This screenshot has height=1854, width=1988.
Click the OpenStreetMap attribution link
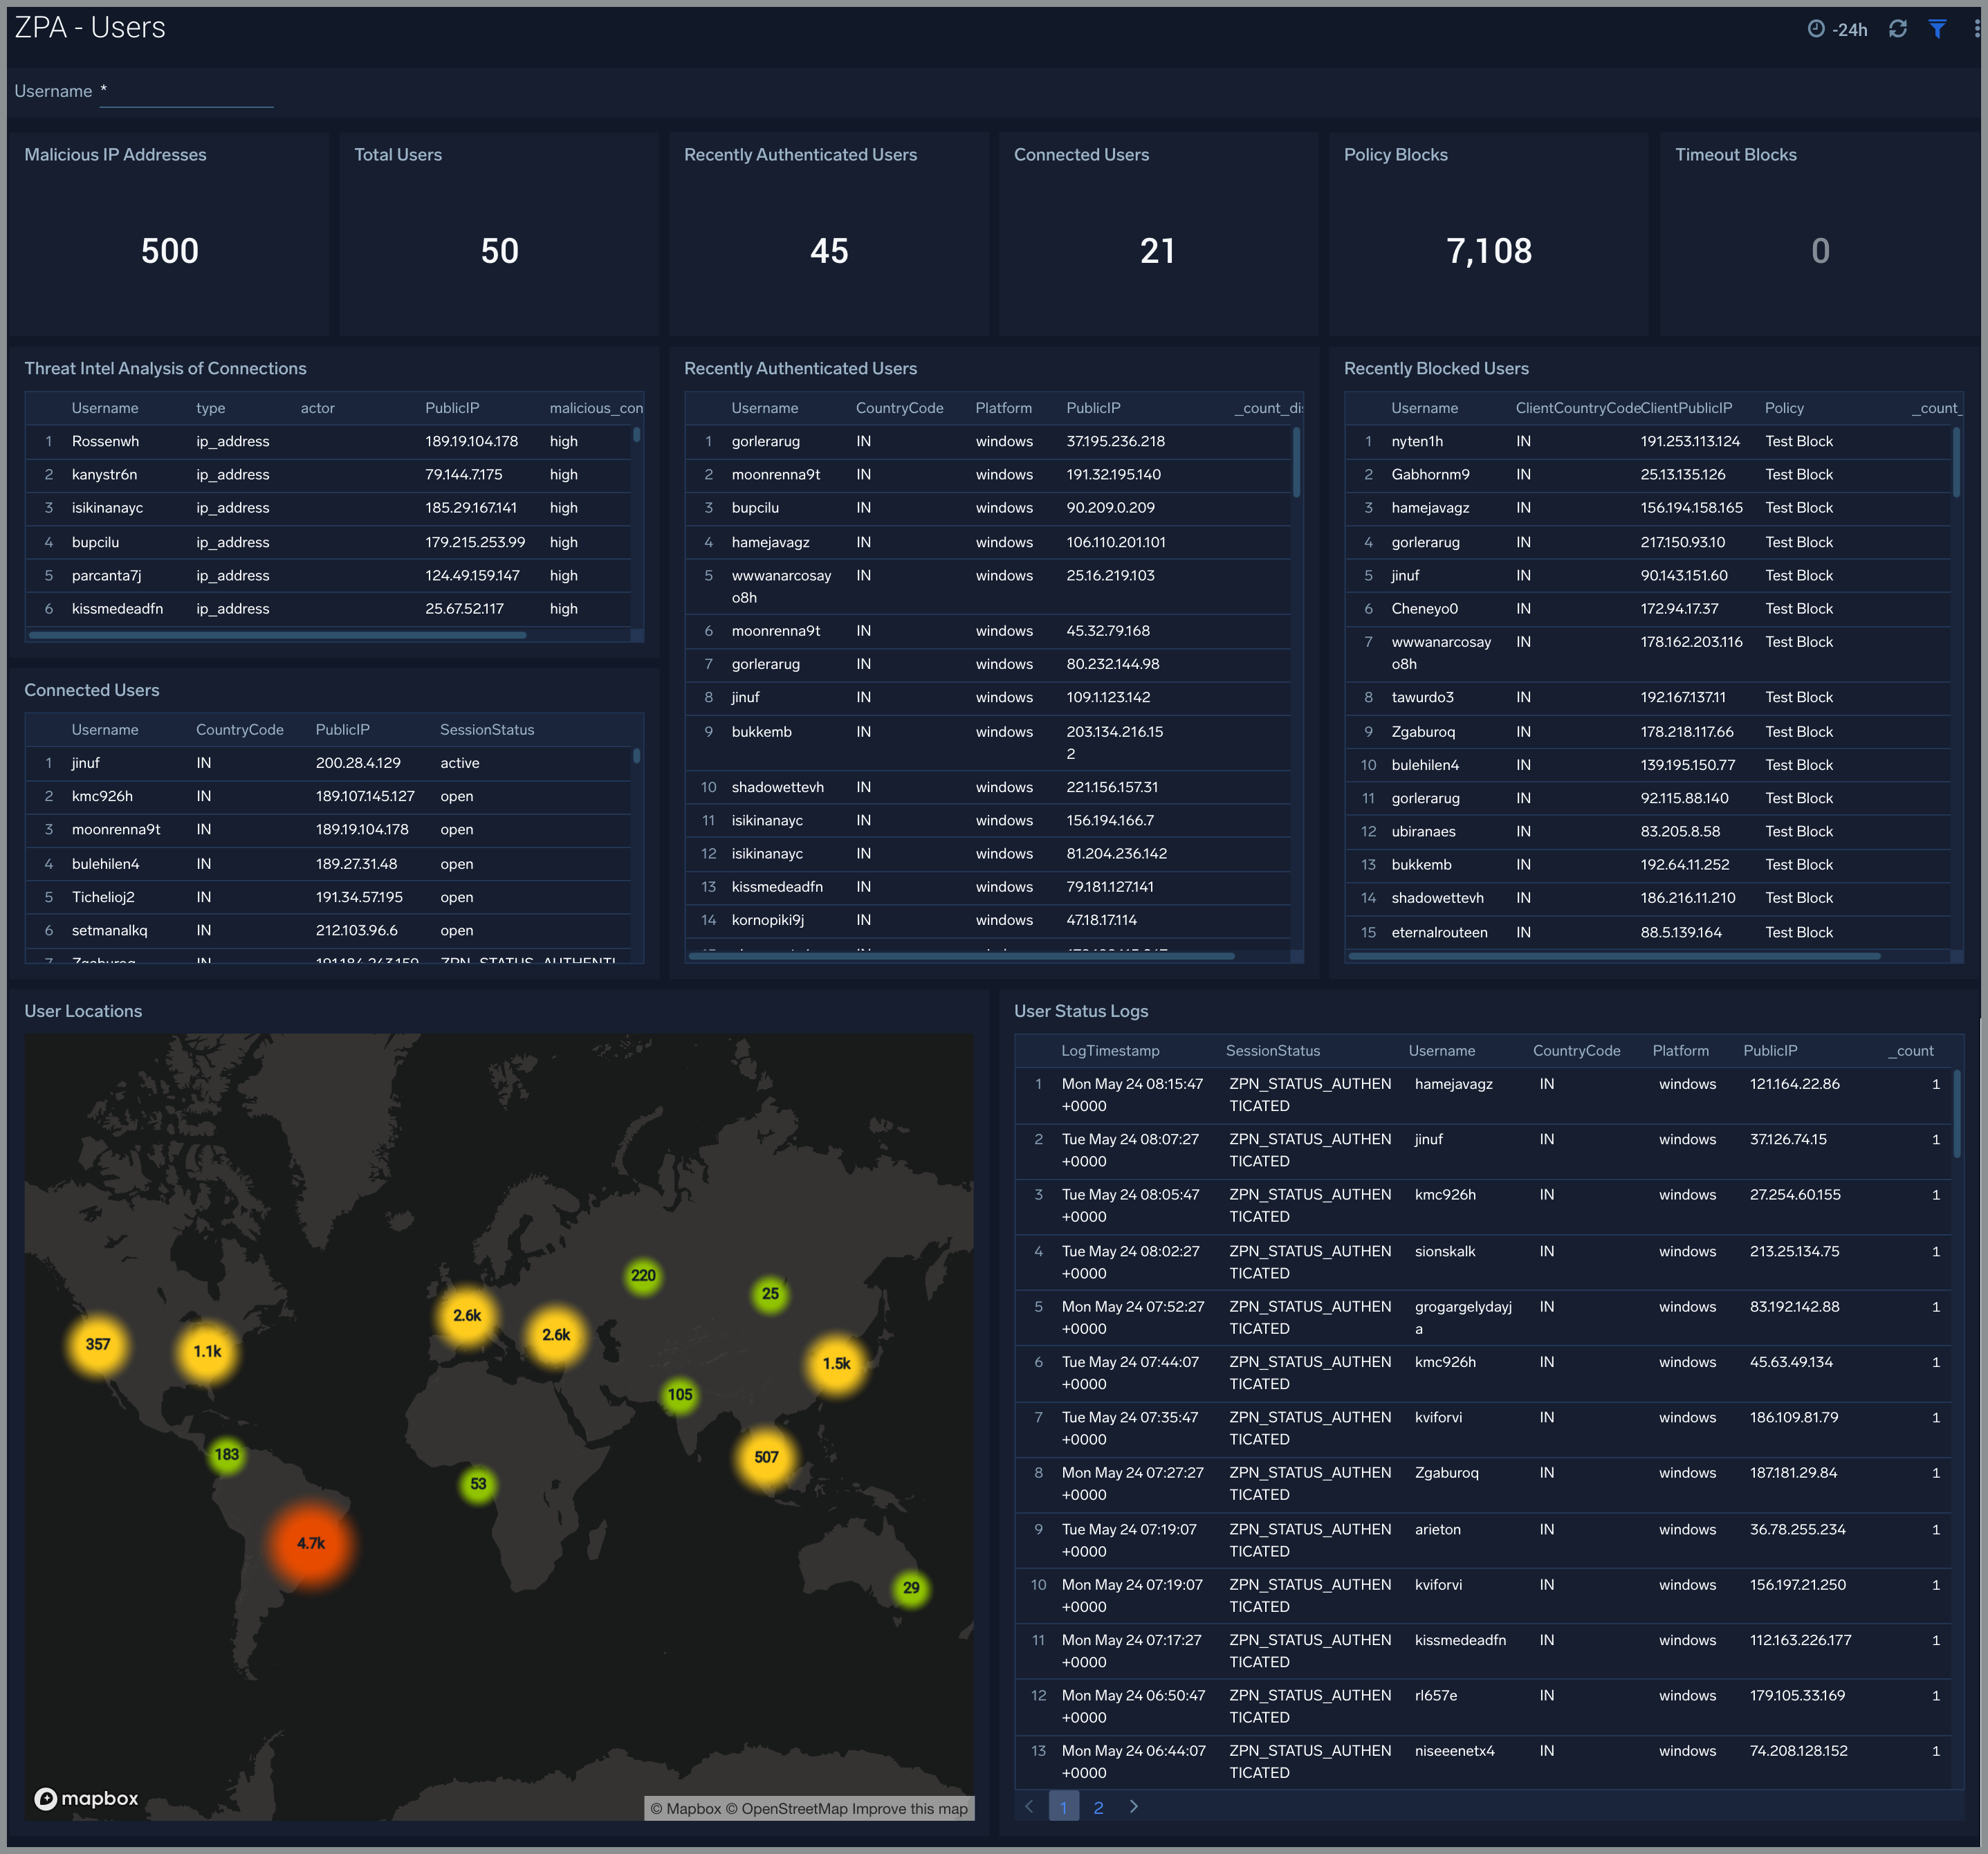coord(786,1808)
